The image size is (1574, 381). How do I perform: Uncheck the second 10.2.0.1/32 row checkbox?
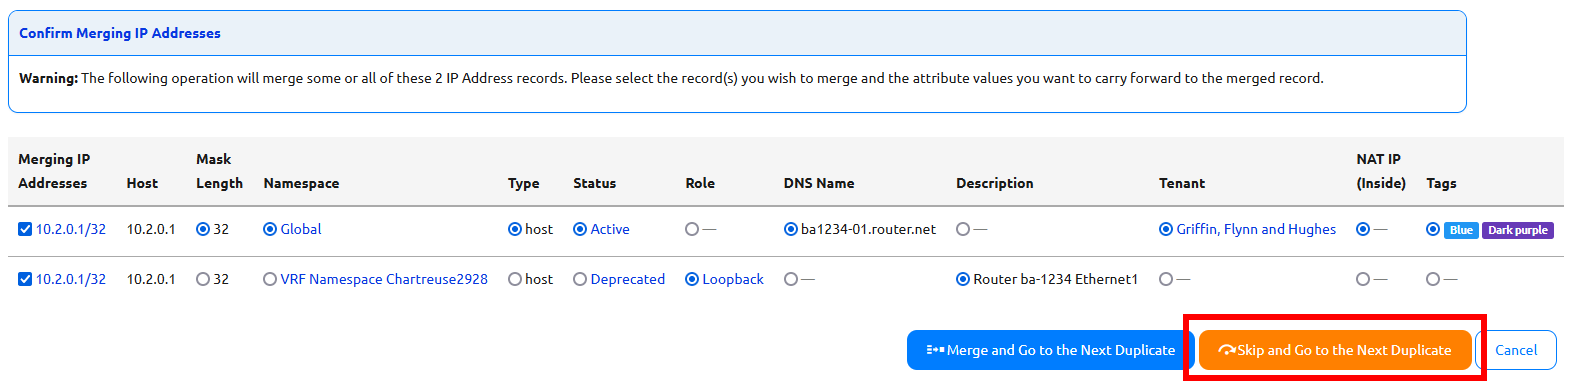coord(25,279)
